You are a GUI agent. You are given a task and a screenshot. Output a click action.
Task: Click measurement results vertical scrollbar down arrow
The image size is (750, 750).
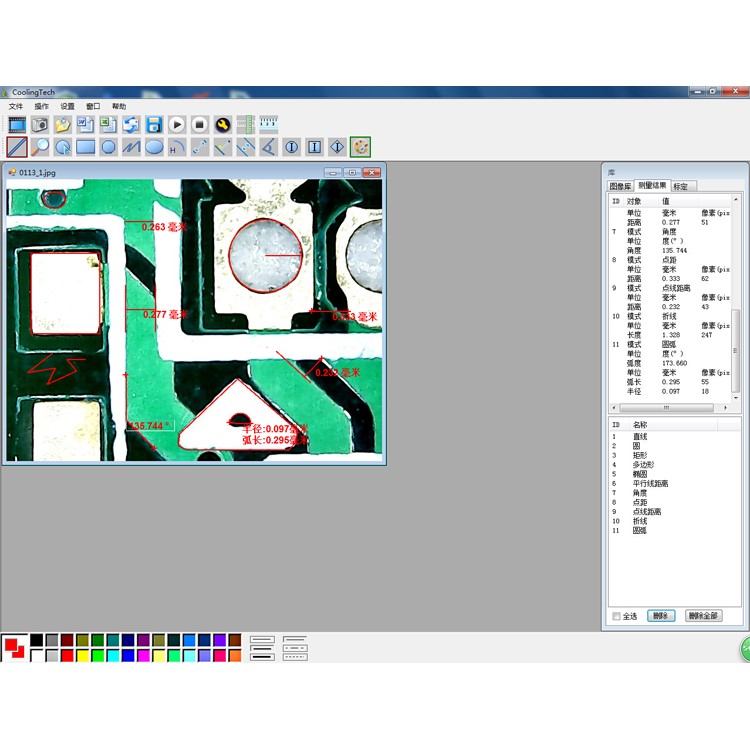[x=736, y=398]
